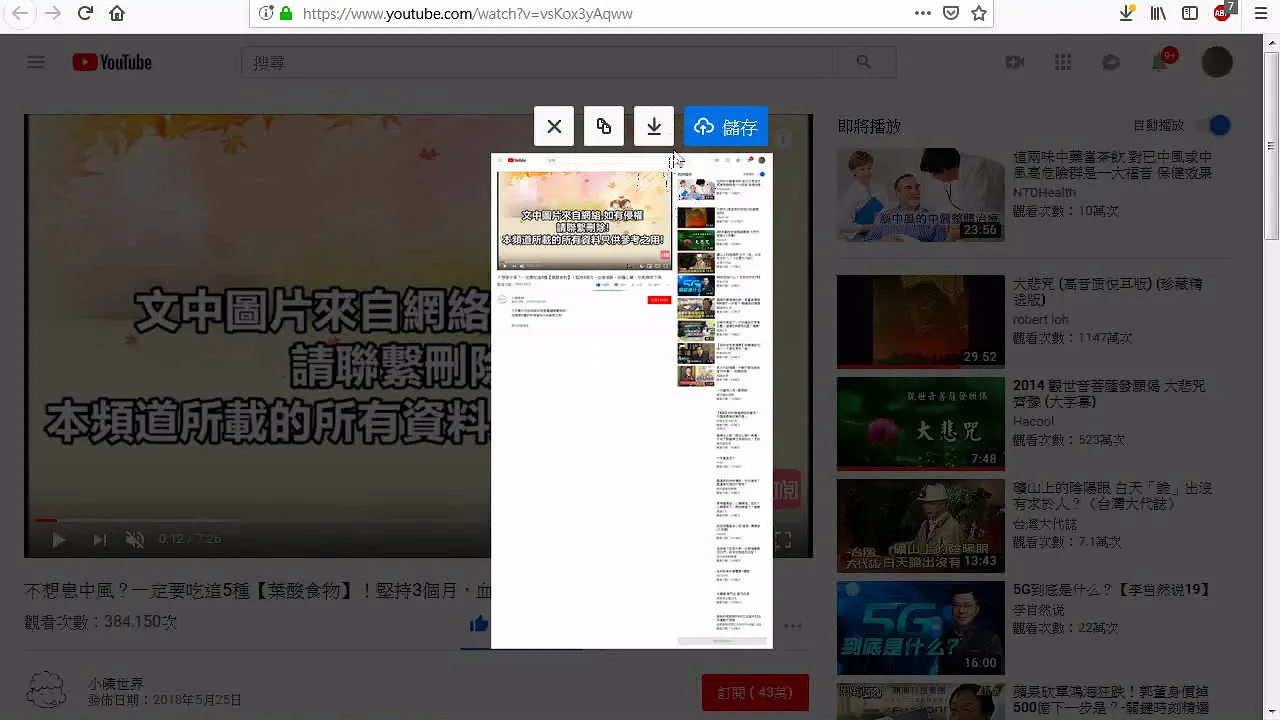Open the browser home page
The width and height of the screenshot is (1280, 720).
click(117, 13)
